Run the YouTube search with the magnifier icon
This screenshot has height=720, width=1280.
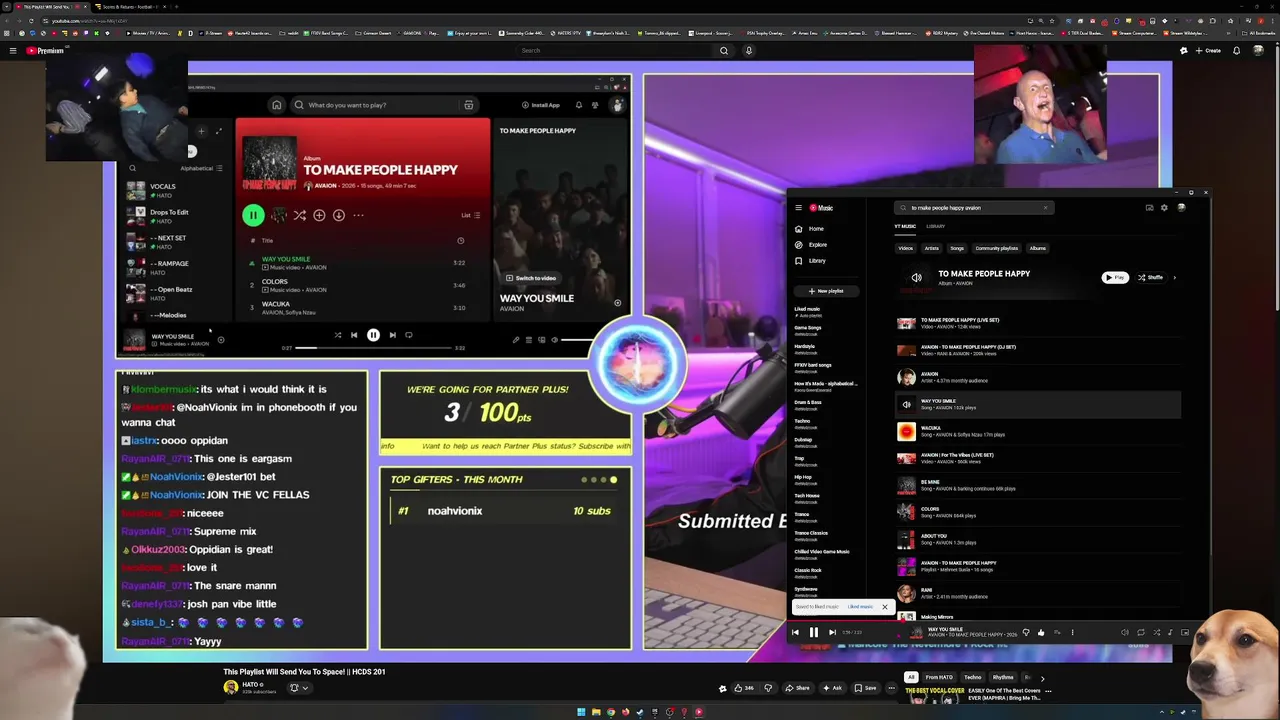point(724,51)
